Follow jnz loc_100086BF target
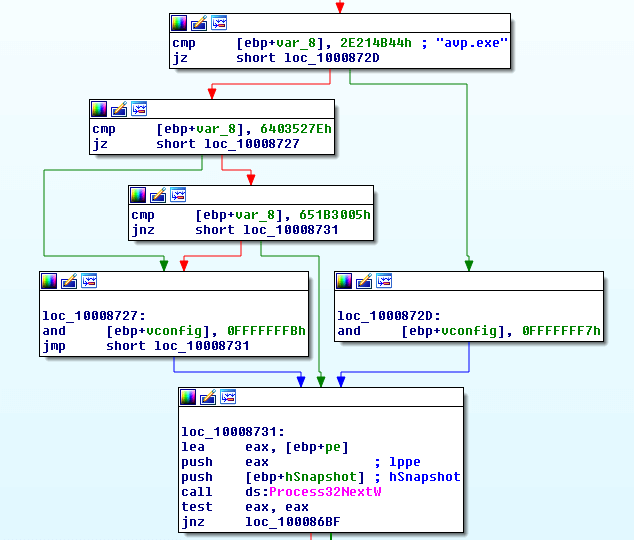The image size is (634, 540). pos(293,522)
